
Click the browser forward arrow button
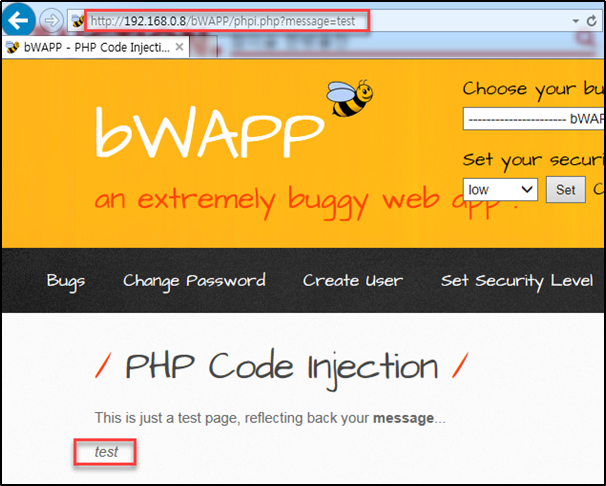coord(51,20)
